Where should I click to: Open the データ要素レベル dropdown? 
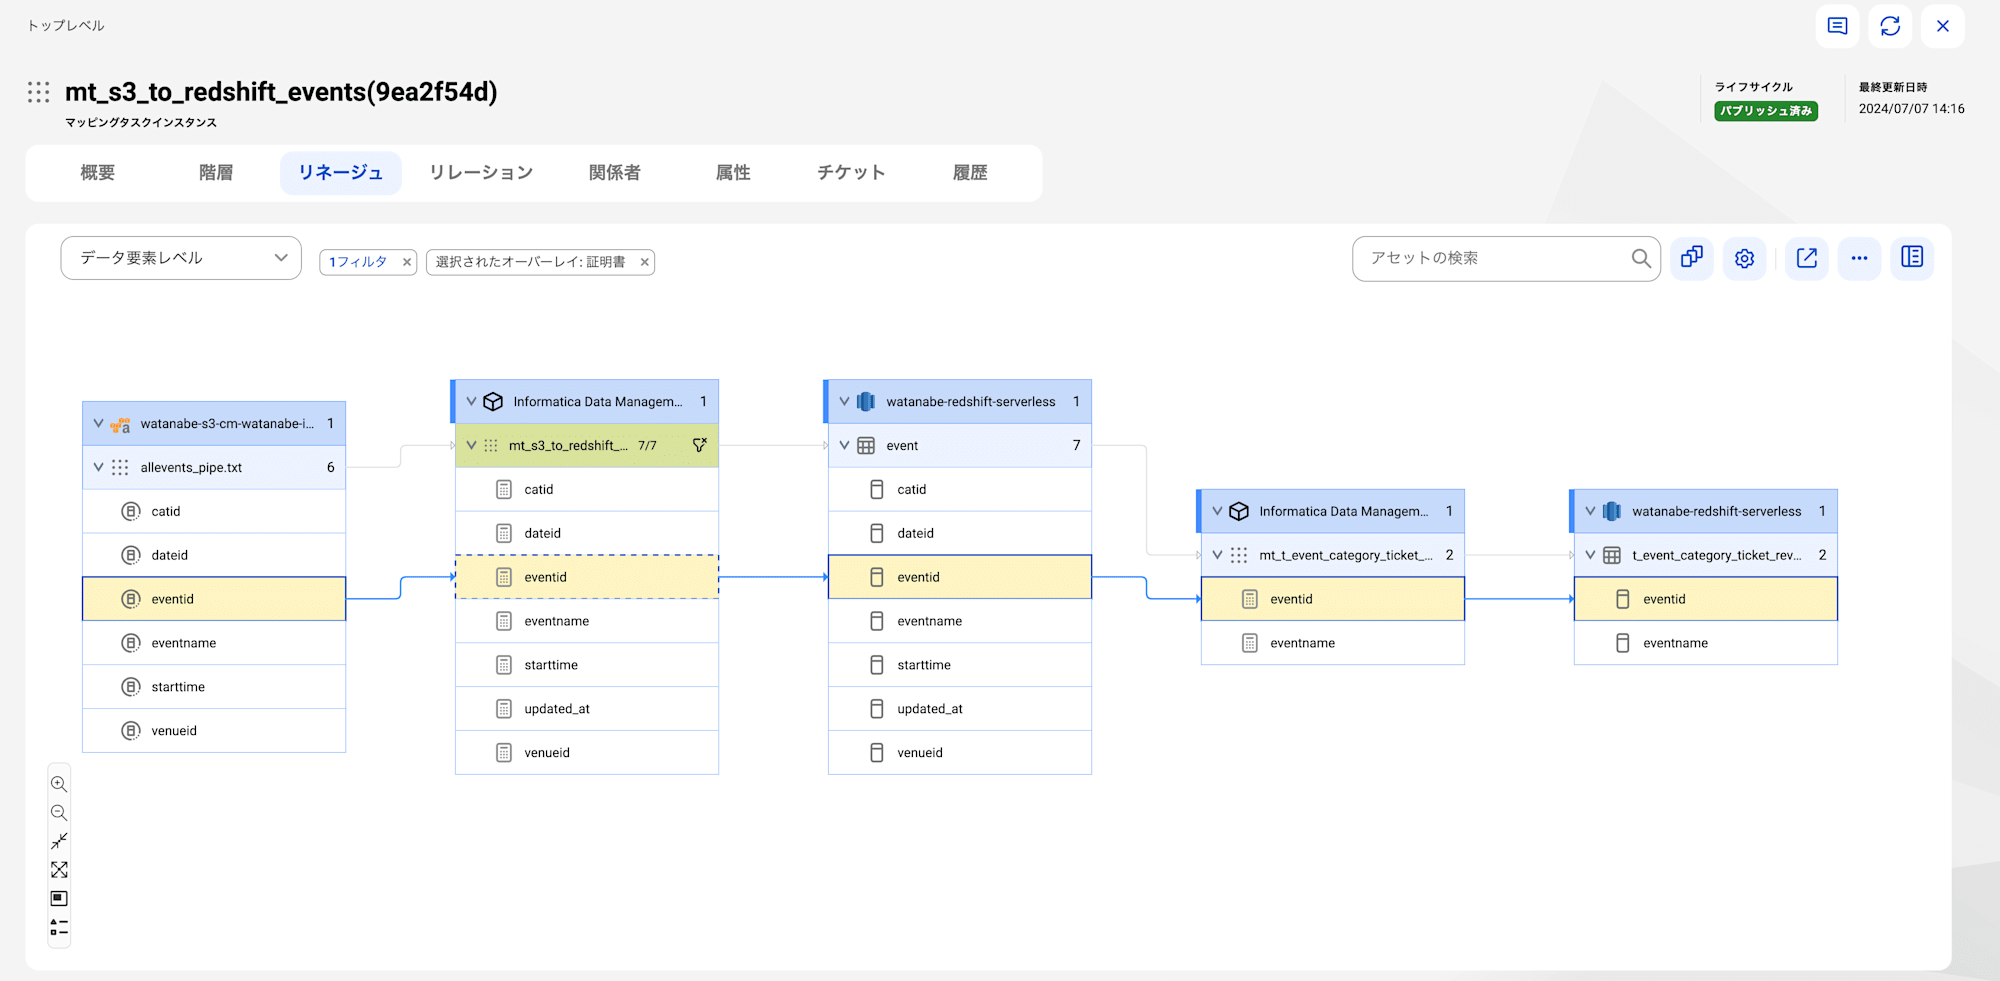pos(181,258)
